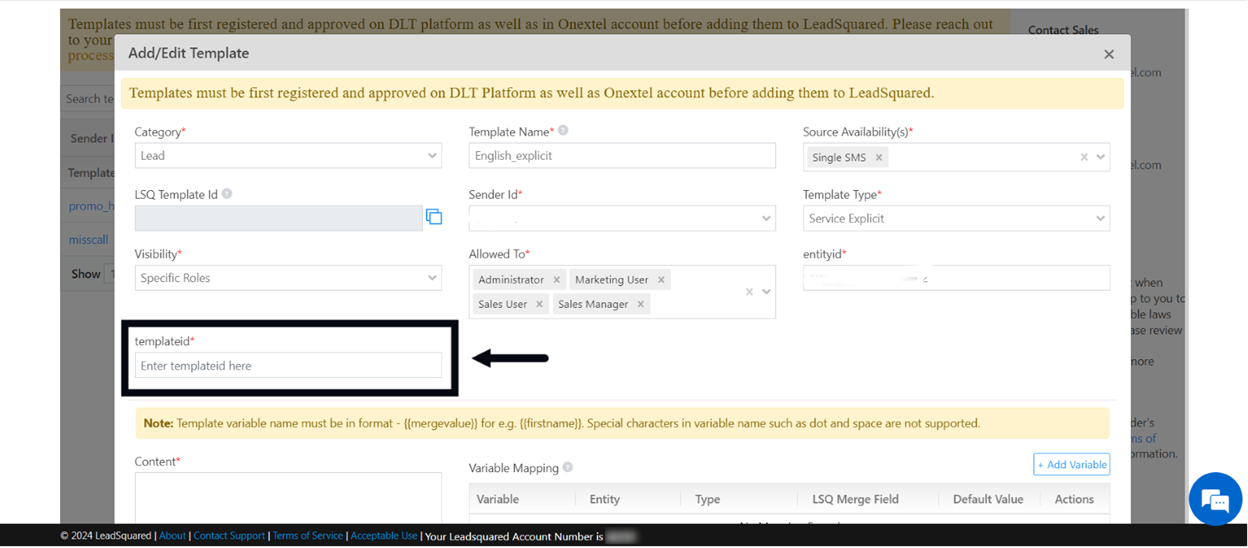Edit the Template Name field
The width and height of the screenshot is (1248, 548).
coord(622,156)
